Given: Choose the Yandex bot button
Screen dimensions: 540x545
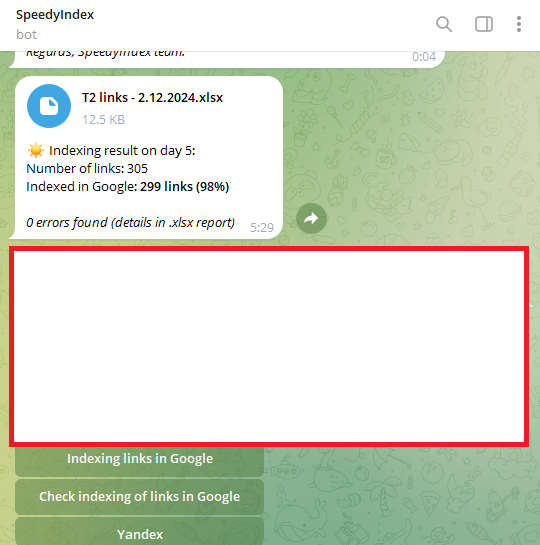Looking at the screenshot, I should coord(140,532).
